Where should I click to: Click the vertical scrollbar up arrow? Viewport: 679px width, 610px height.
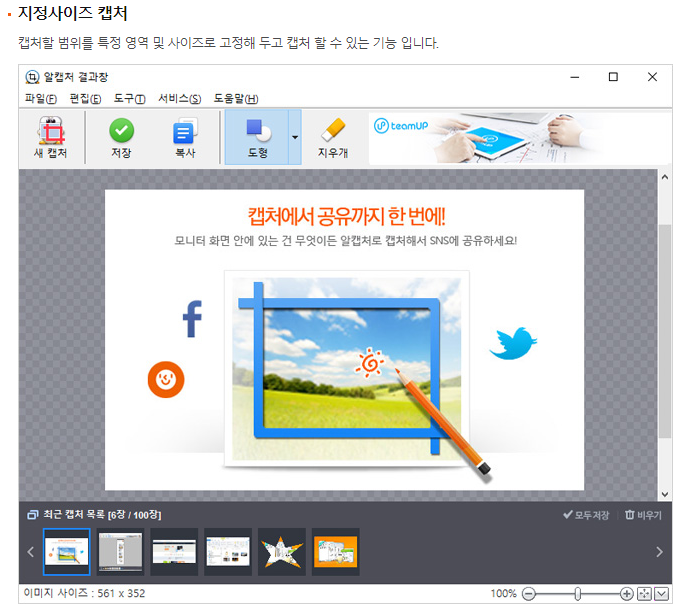tap(665, 177)
